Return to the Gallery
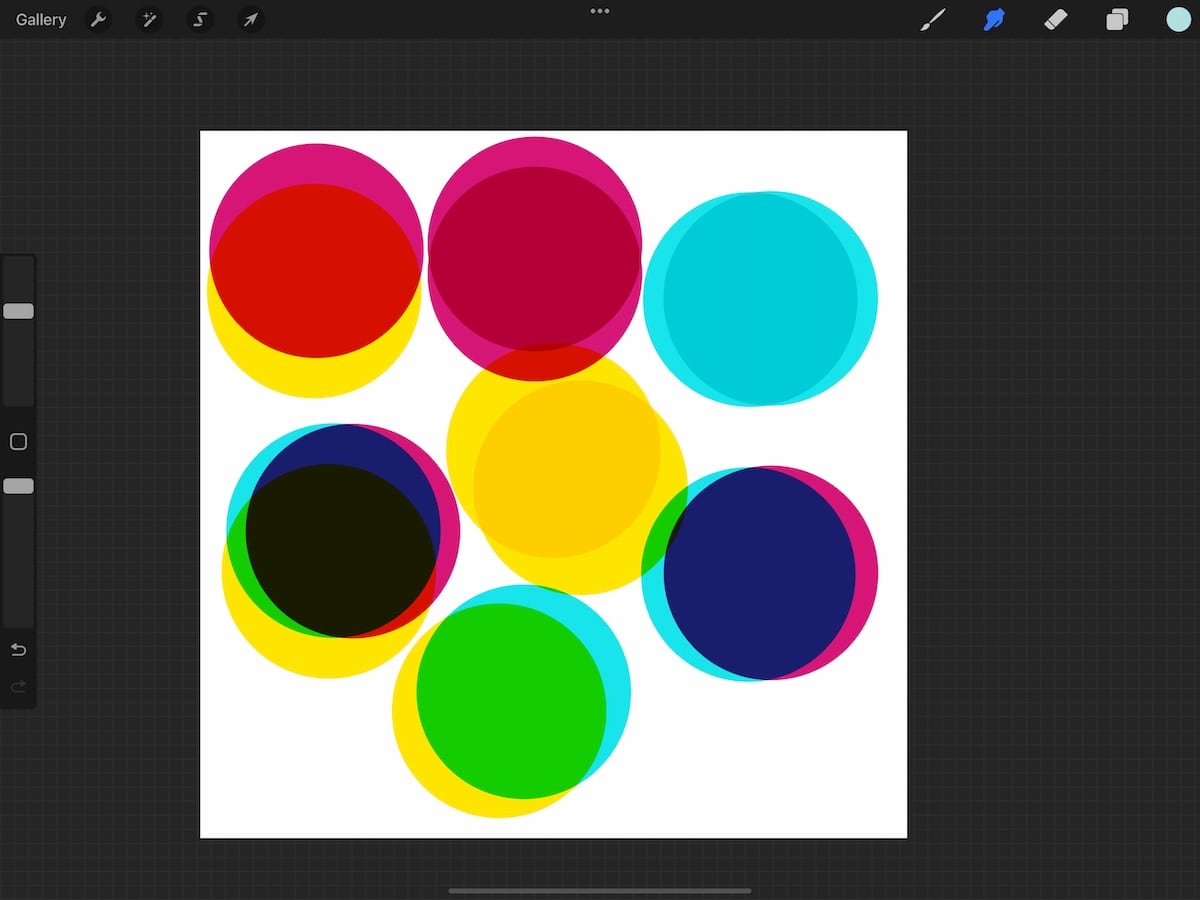Image resolution: width=1200 pixels, height=900 pixels. point(39,19)
